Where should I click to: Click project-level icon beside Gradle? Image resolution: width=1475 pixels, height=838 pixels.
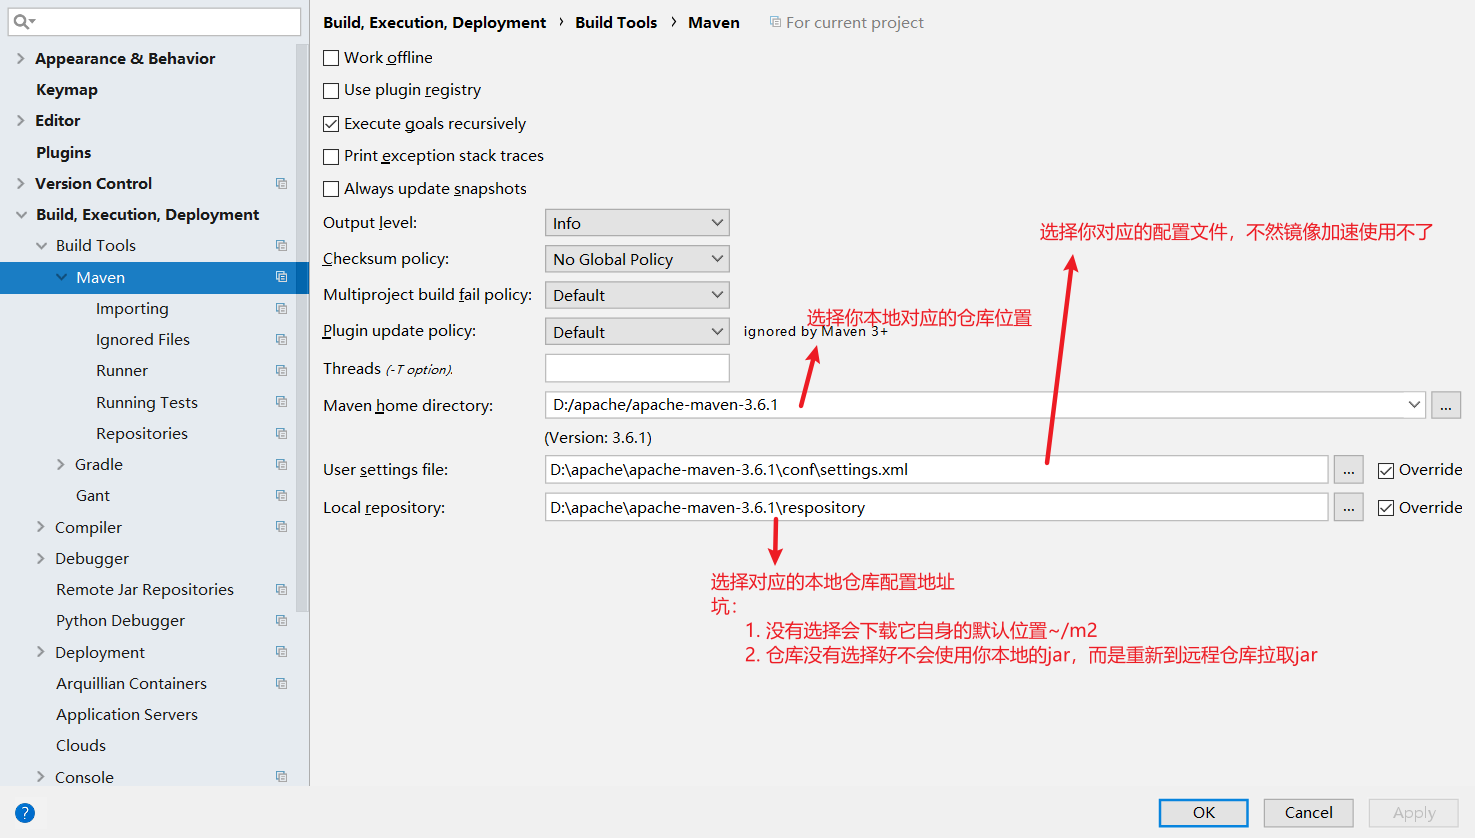(x=281, y=465)
